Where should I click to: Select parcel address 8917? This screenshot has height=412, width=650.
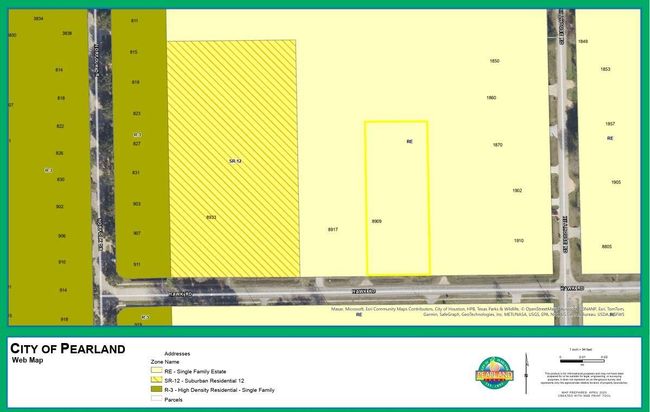coord(333,230)
